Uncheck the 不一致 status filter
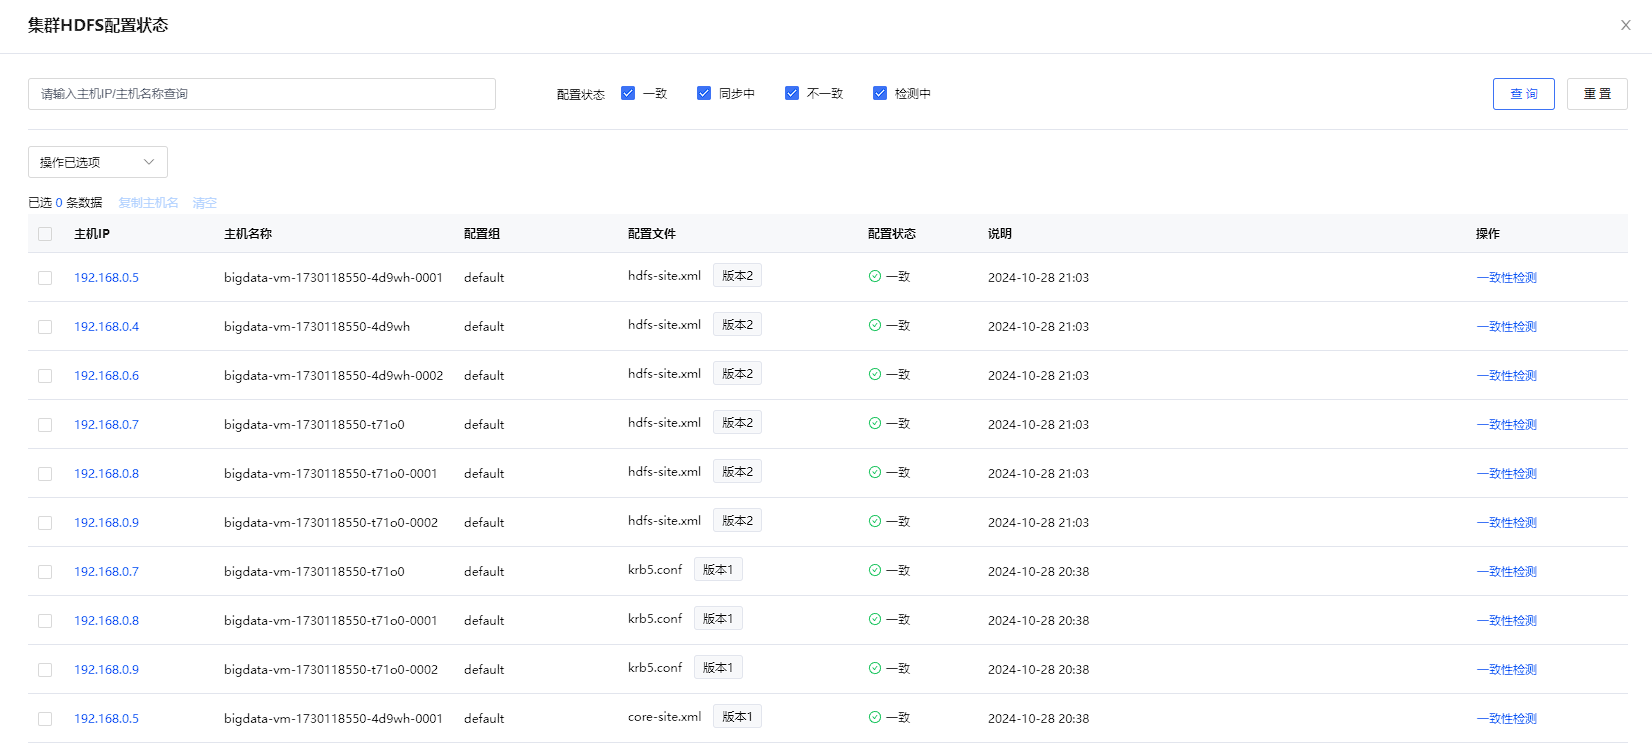The width and height of the screenshot is (1652, 746). tap(792, 93)
